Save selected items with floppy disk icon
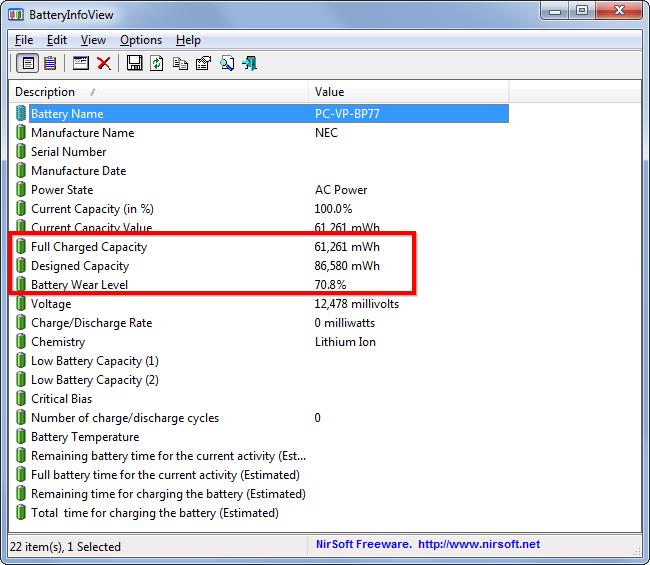The width and height of the screenshot is (650, 565). point(135,64)
